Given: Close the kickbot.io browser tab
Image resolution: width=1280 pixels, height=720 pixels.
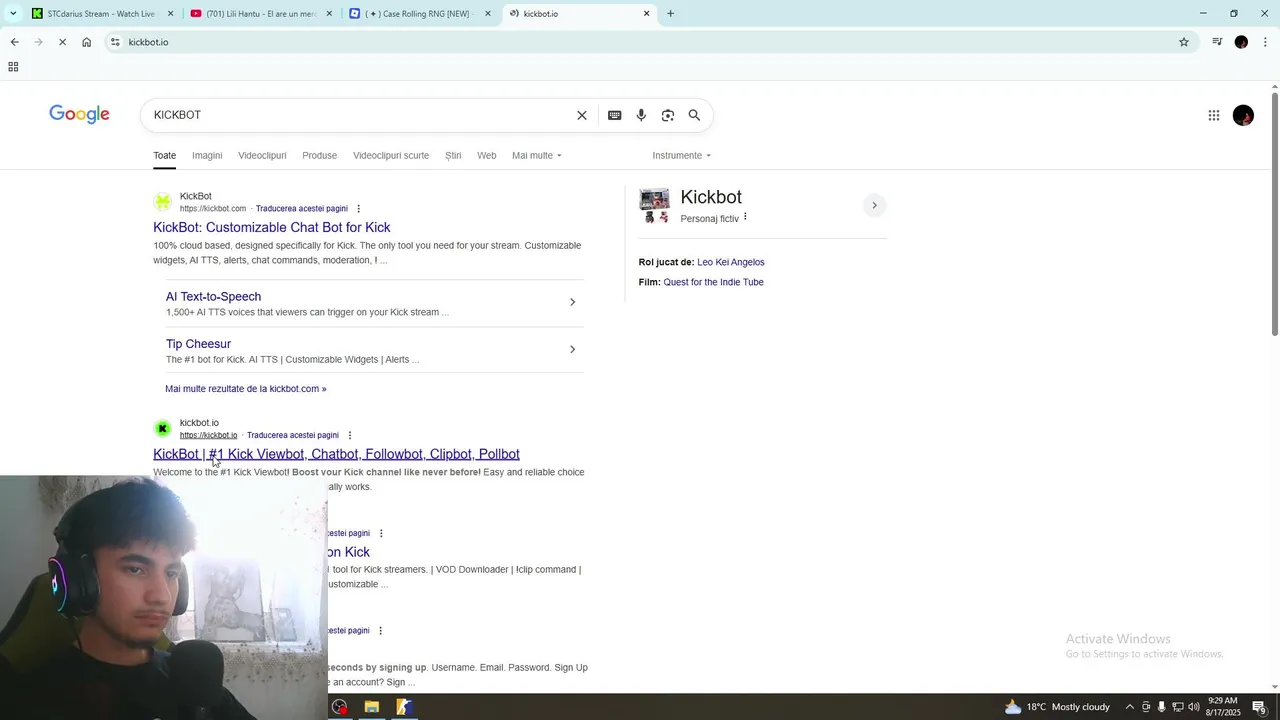Looking at the screenshot, I should point(646,14).
